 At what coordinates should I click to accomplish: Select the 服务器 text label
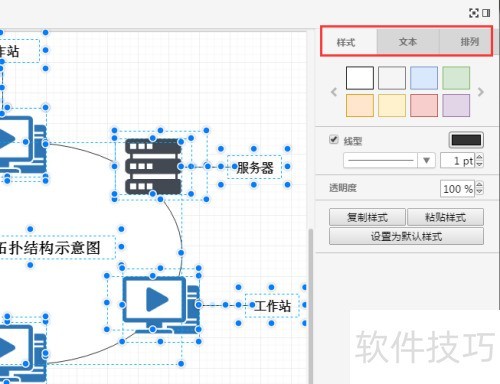pyautogui.click(x=255, y=167)
